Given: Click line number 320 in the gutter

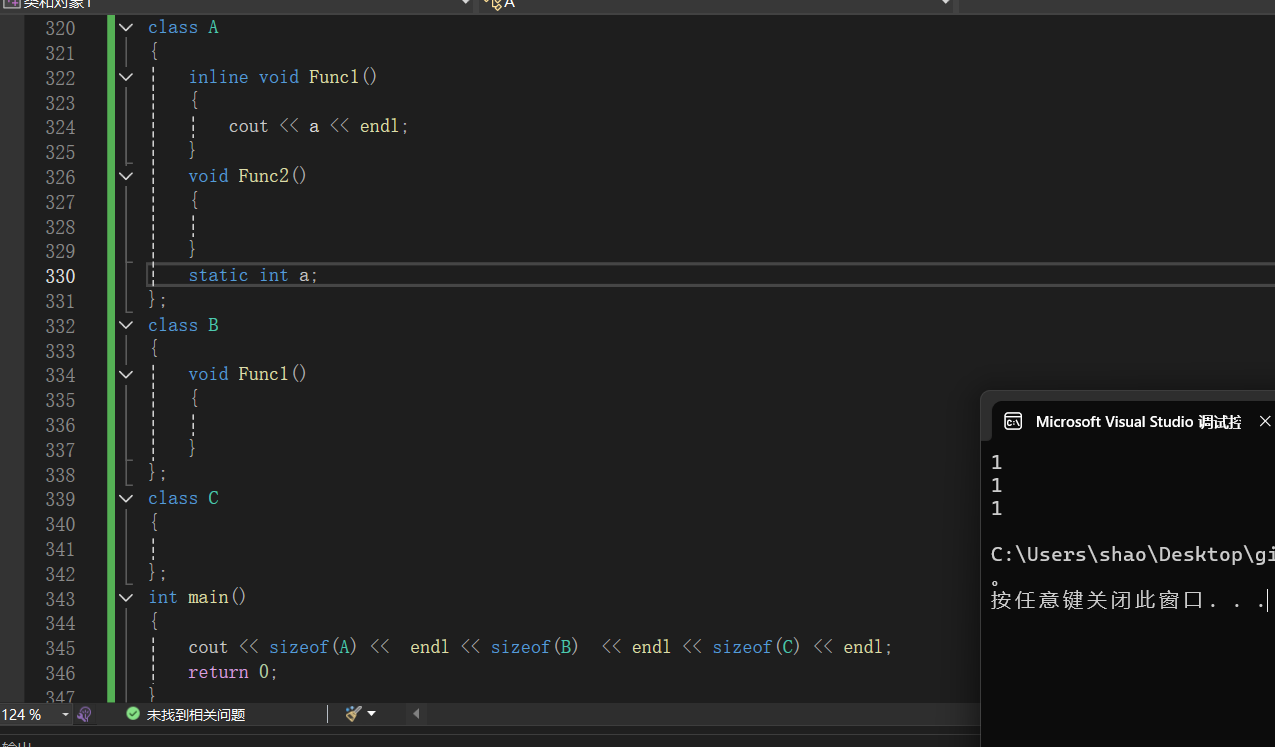Looking at the screenshot, I should [60, 28].
